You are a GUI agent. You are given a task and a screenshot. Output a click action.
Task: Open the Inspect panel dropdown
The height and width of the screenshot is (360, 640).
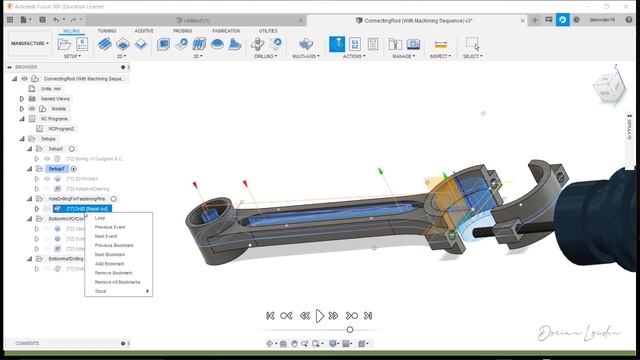tap(440, 56)
